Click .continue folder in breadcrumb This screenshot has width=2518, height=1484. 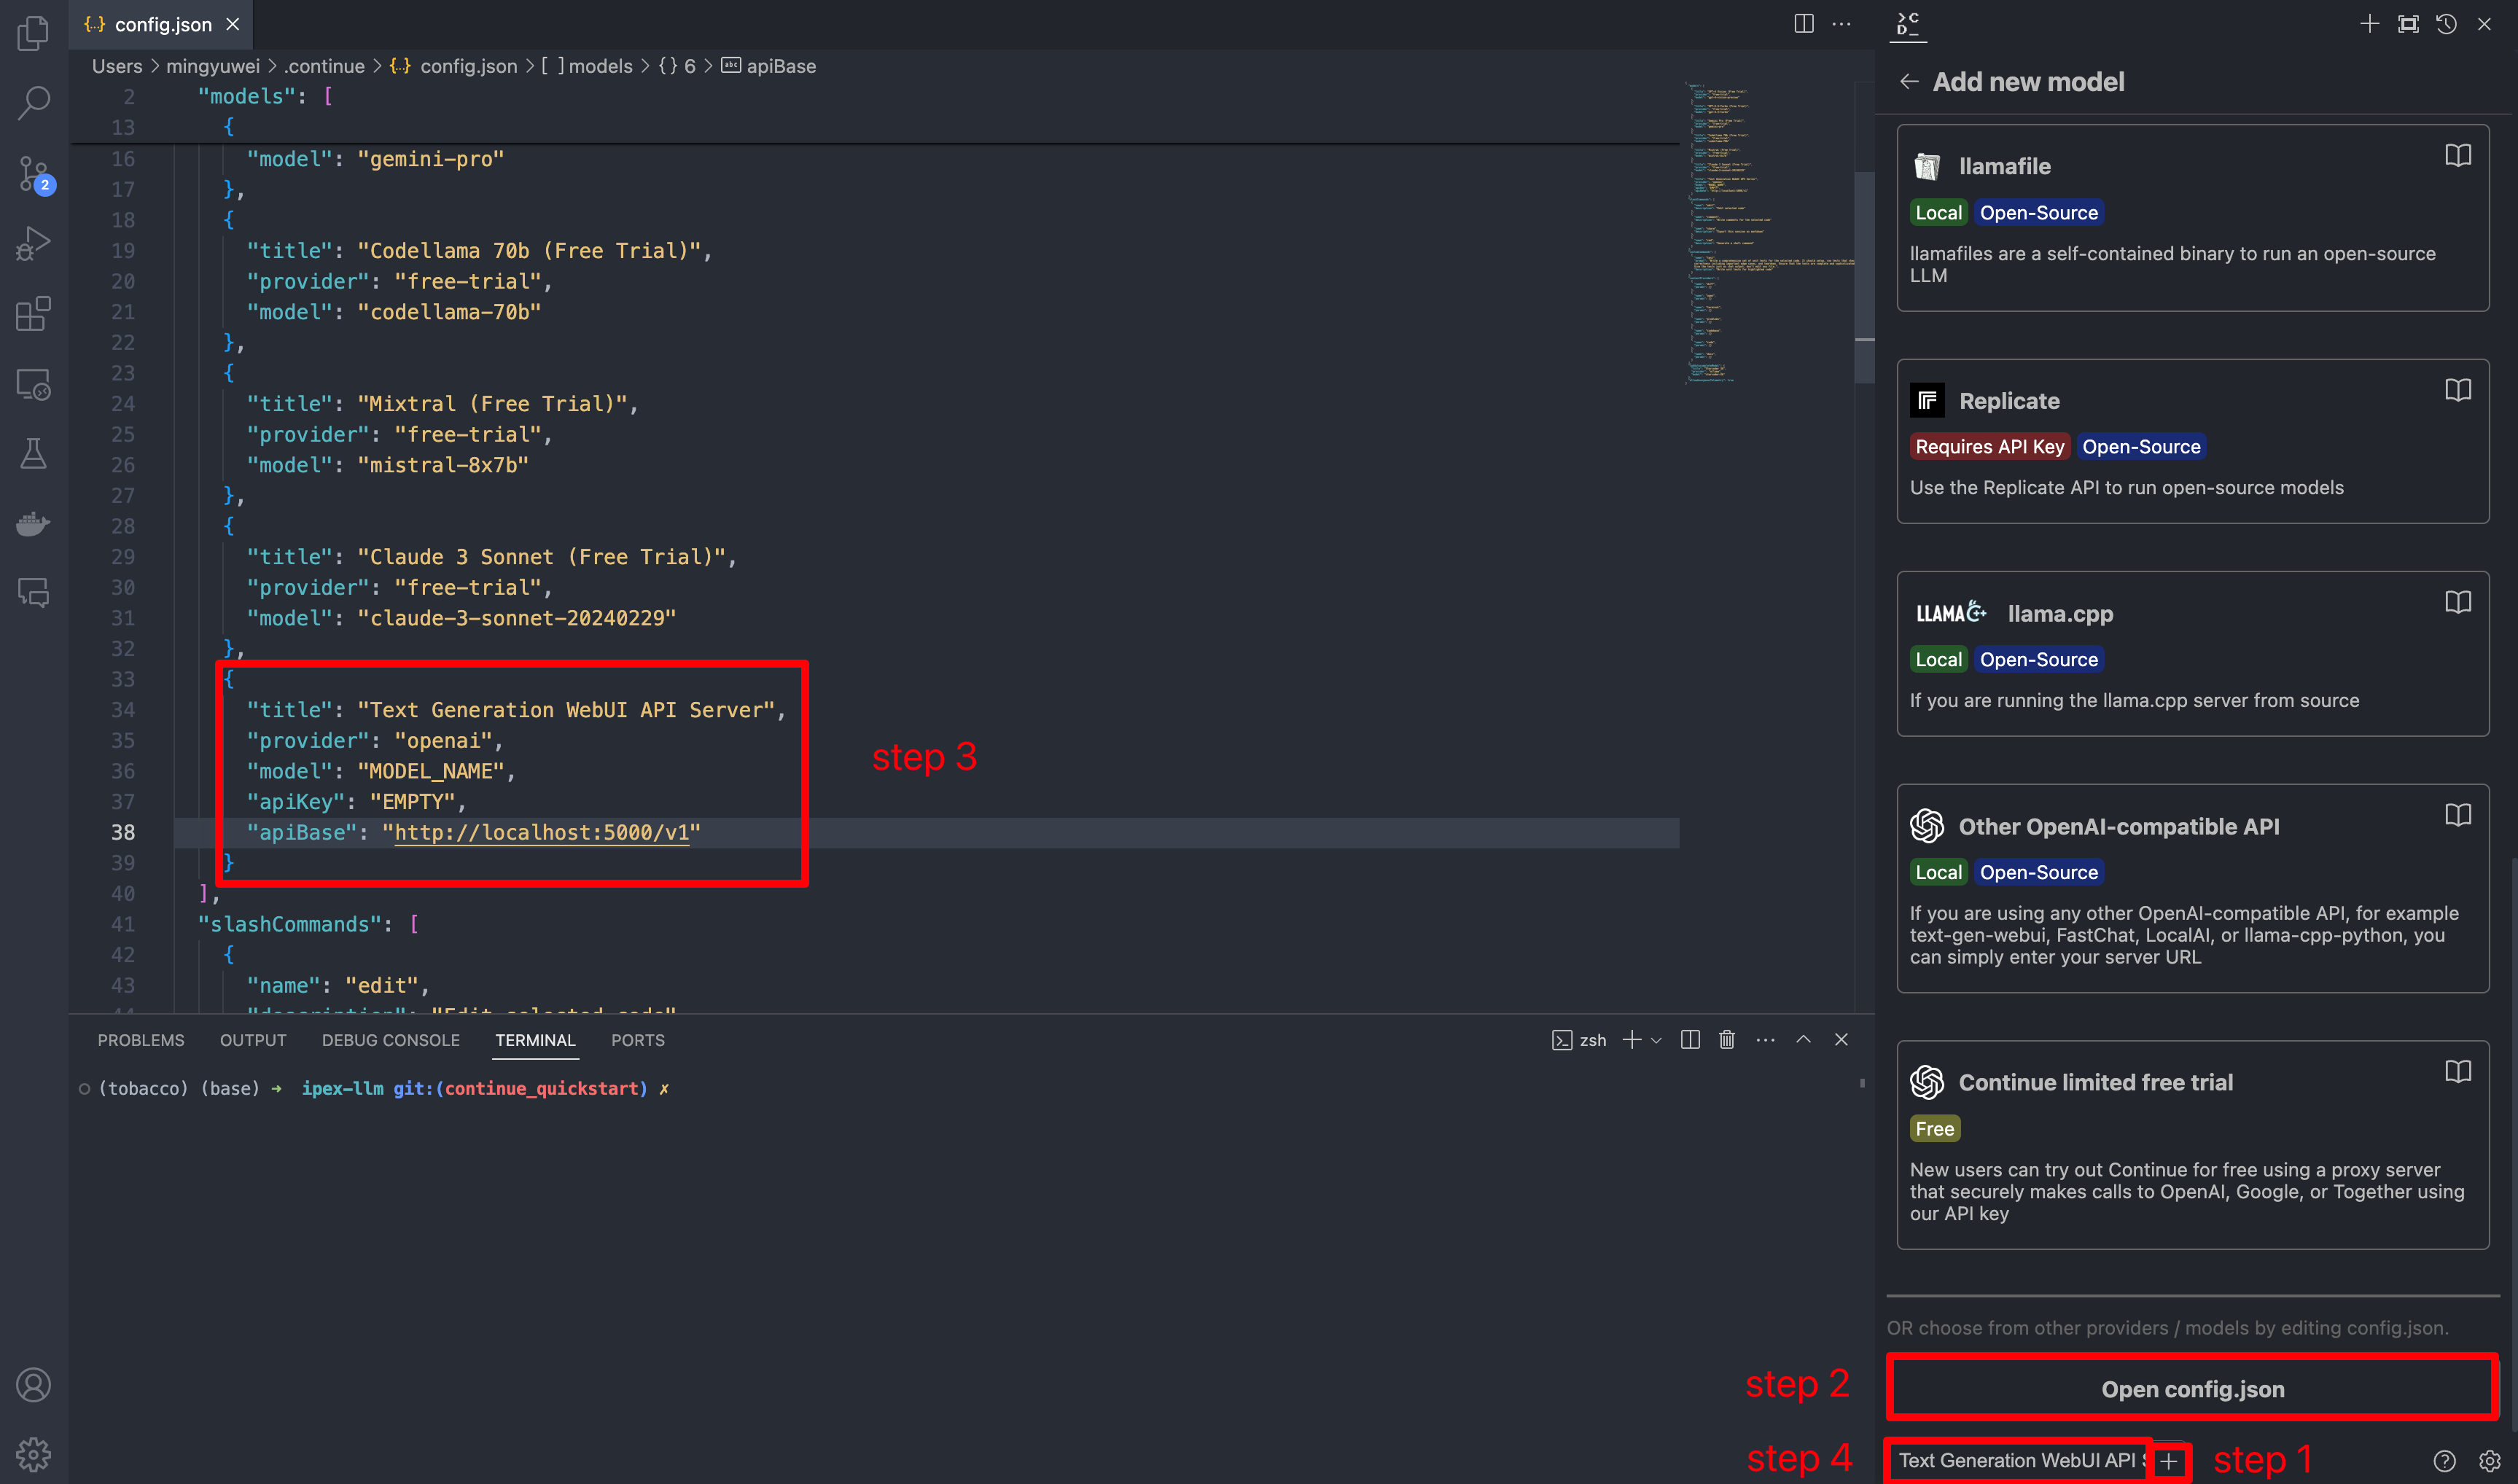tap(324, 66)
